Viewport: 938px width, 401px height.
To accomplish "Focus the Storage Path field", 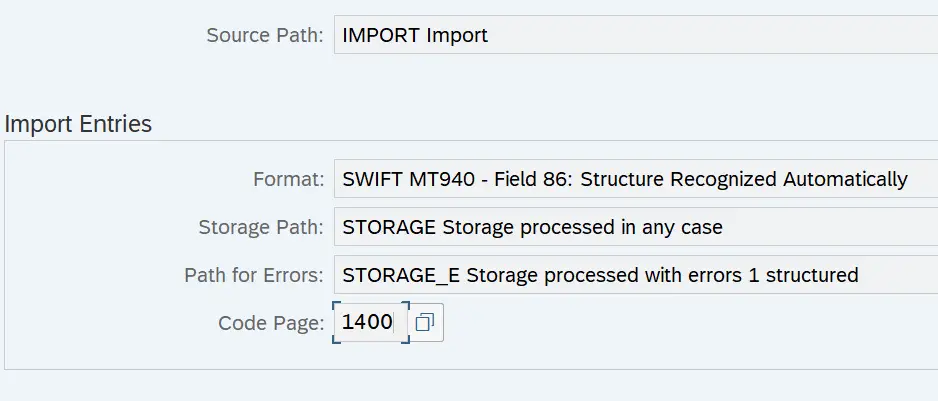I will pyautogui.click(x=636, y=227).
